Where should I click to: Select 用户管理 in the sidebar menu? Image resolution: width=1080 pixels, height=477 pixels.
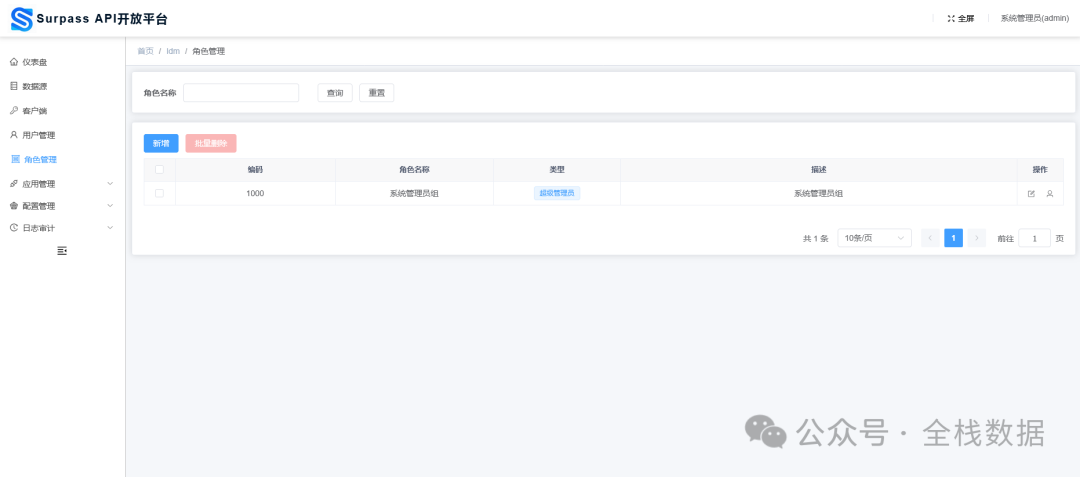pyautogui.click(x=38, y=135)
